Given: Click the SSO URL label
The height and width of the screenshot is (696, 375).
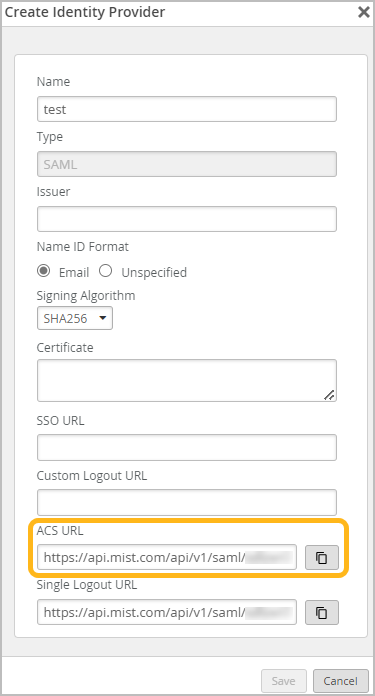Looking at the screenshot, I should coord(60,420).
